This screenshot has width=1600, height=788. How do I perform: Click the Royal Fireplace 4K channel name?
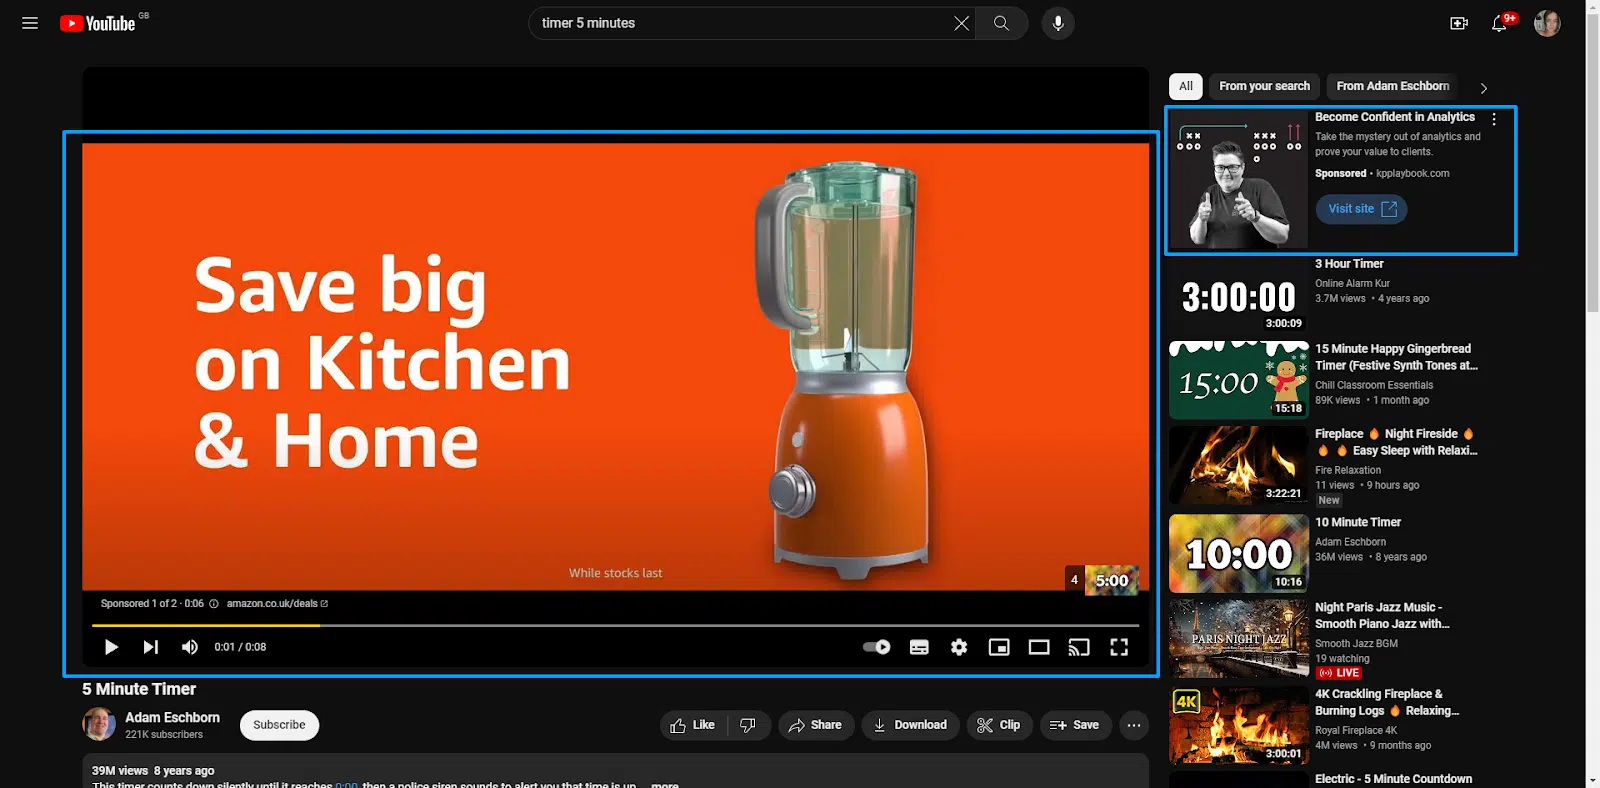[x=1356, y=731]
